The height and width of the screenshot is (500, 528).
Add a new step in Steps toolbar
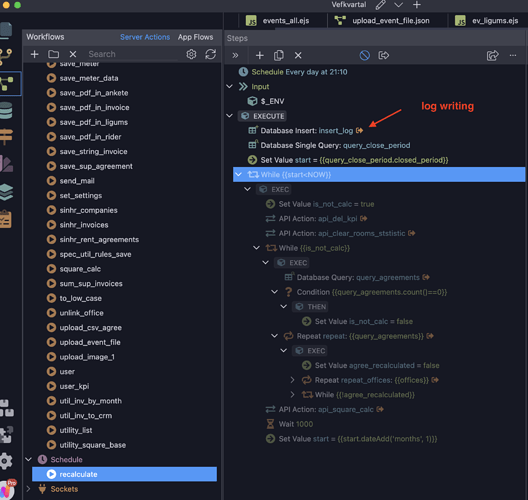tap(260, 55)
